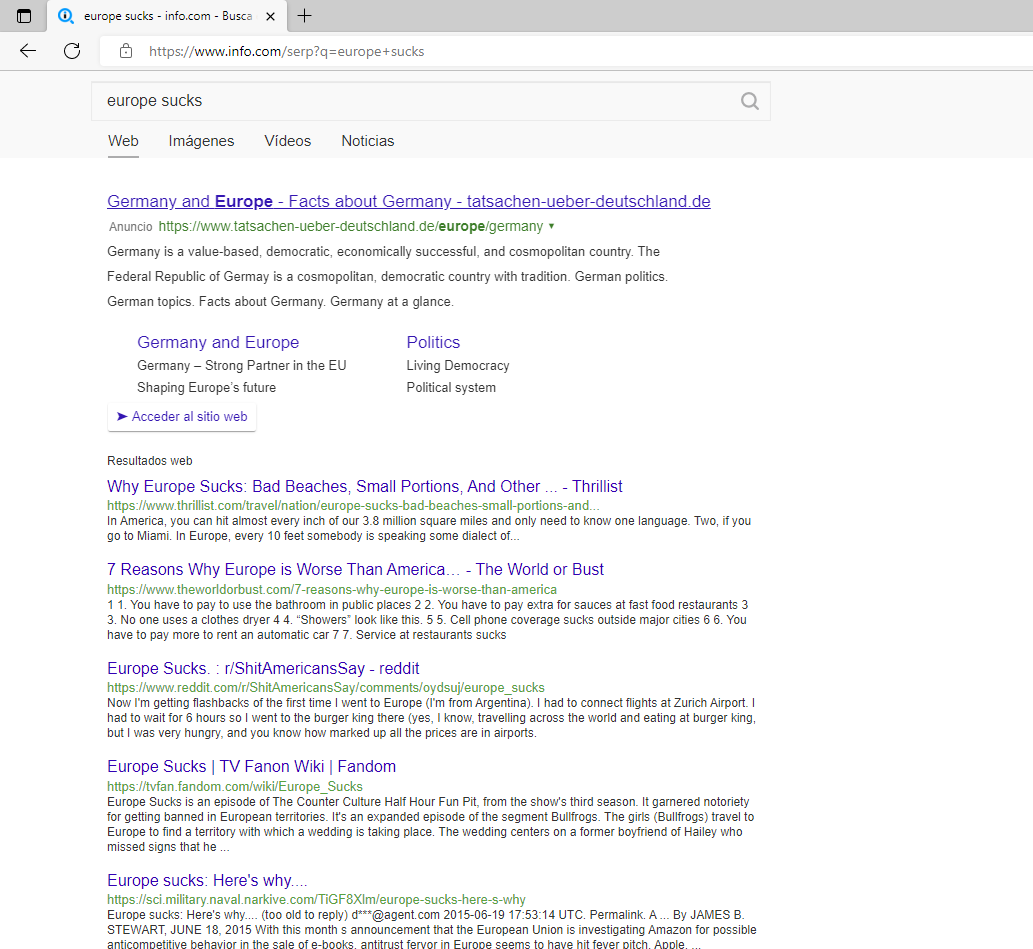Open Why Europe Sucks Thrillist result
This screenshot has width=1033, height=949.
click(x=364, y=486)
